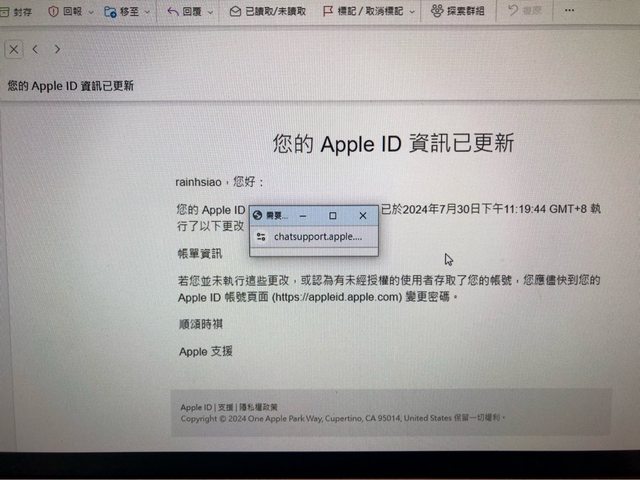Click the site info icon beside chatsupport.apple
The height and width of the screenshot is (480, 640).
point(261,237)
